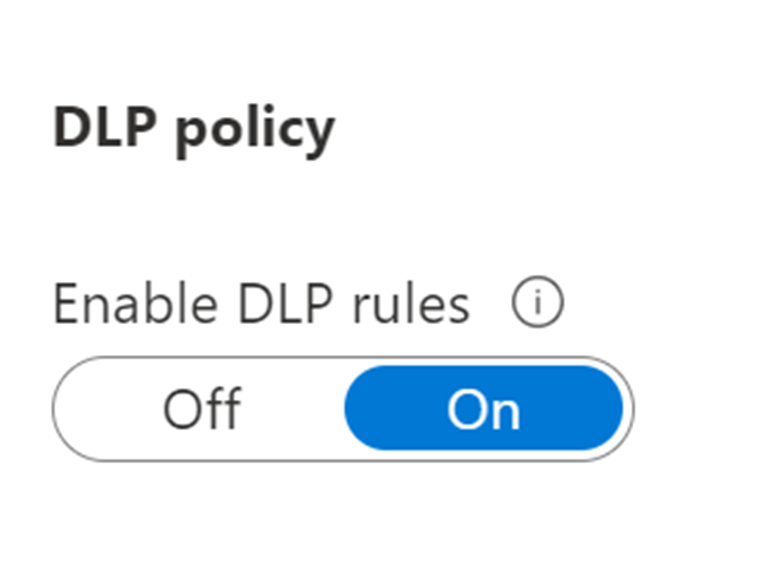Click the word Off inside the pill toggle

202,409
